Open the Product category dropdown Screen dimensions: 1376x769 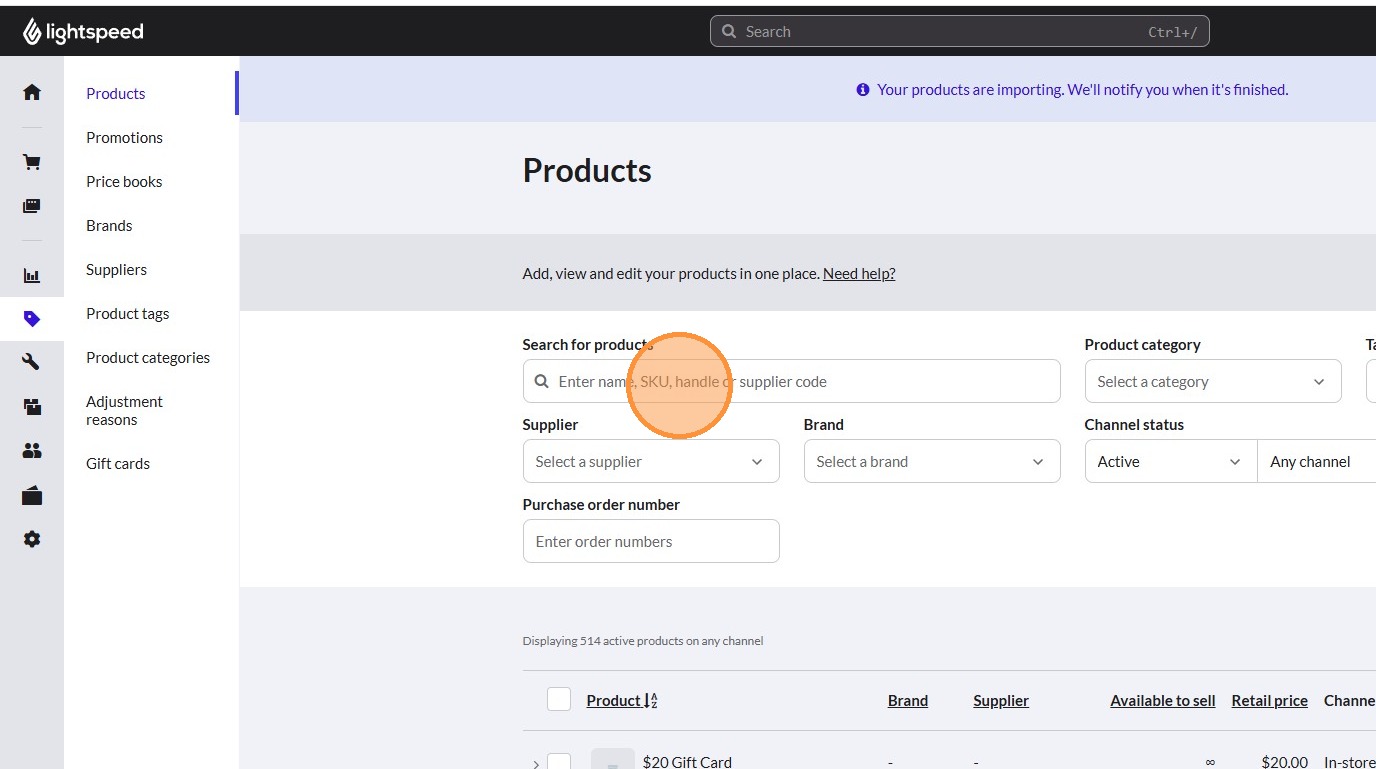(1213, 382)
